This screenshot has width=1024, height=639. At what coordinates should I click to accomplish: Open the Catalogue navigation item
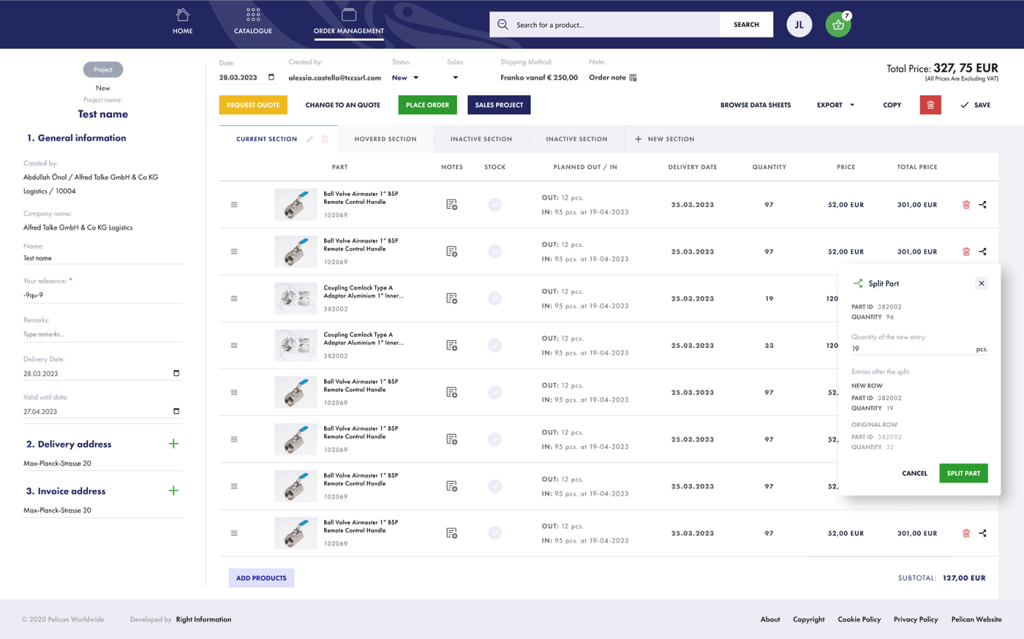(x=253, y=22)
